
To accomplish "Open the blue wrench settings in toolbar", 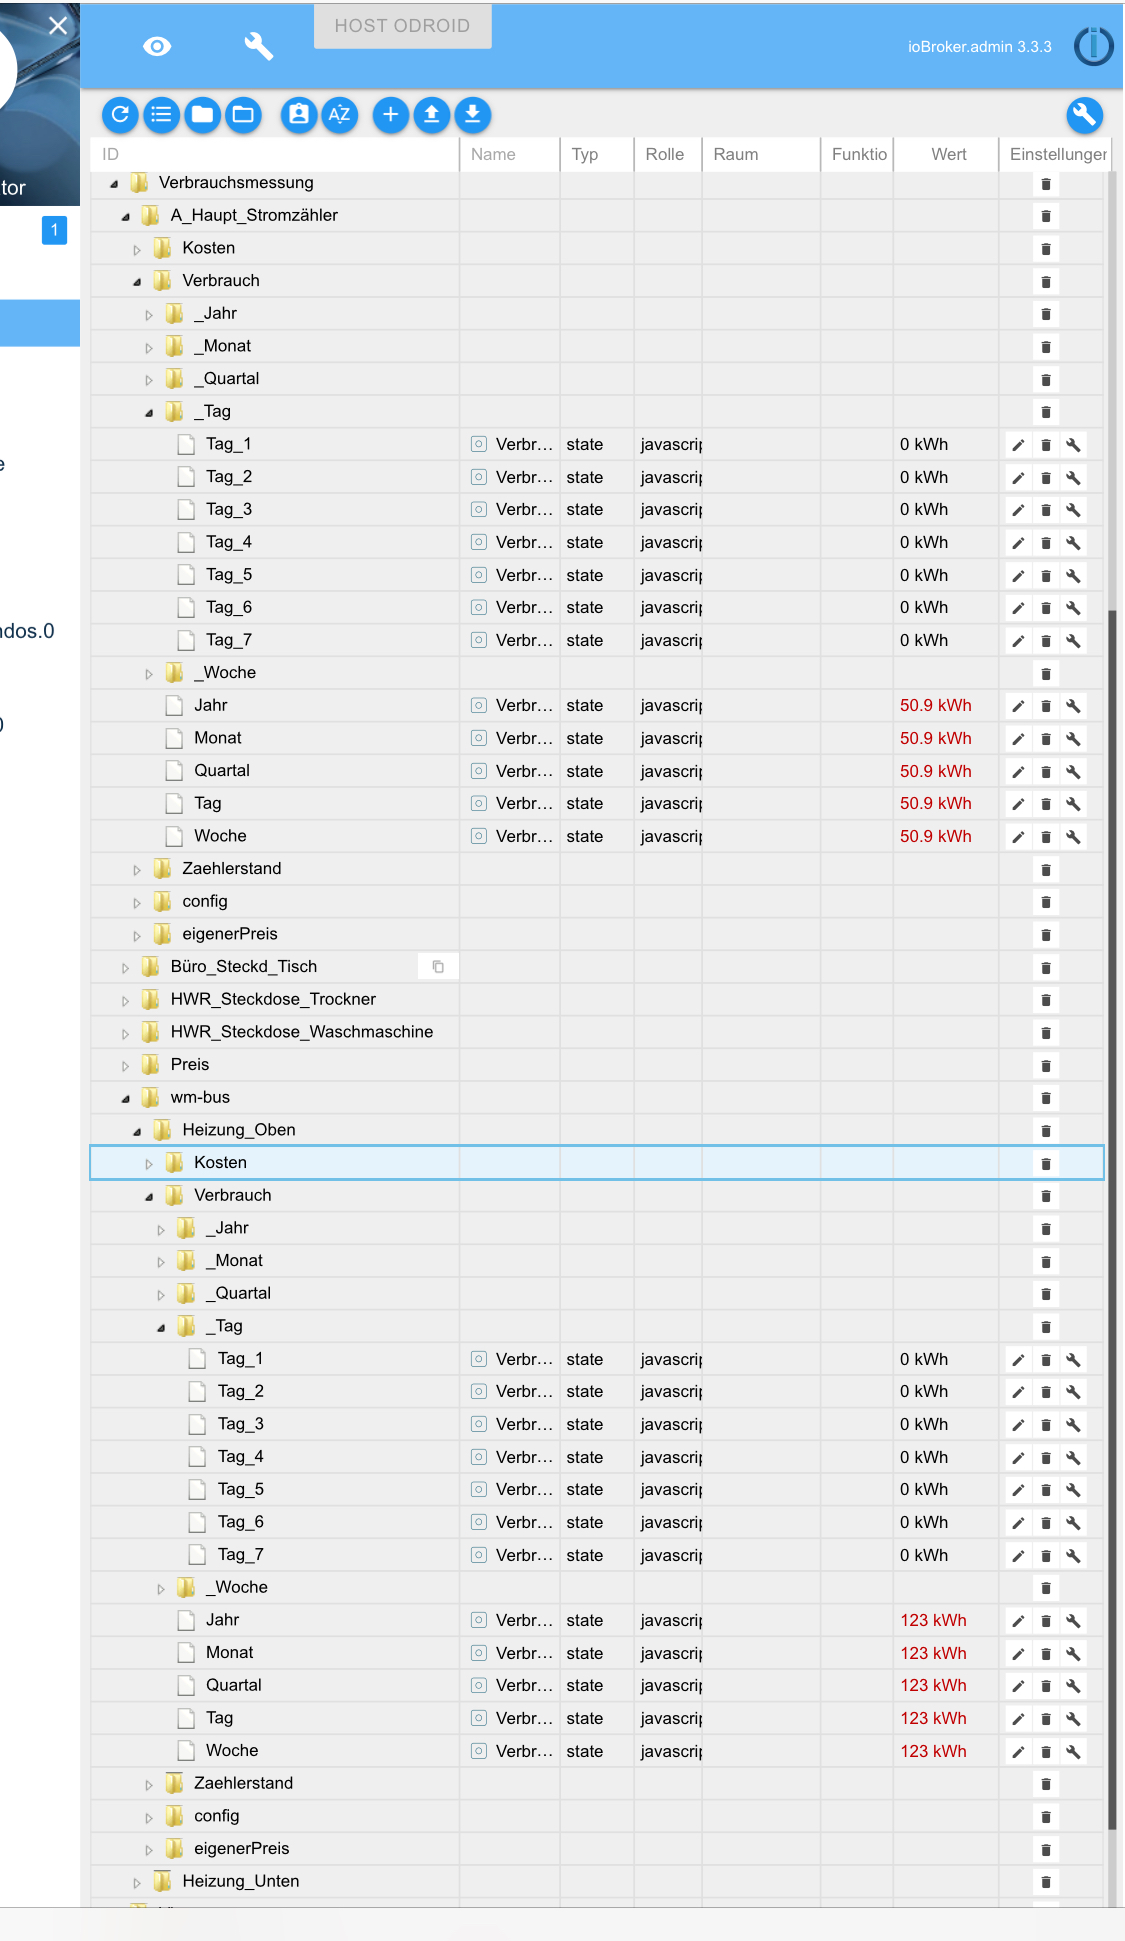I will click(x=1084, y=115).
